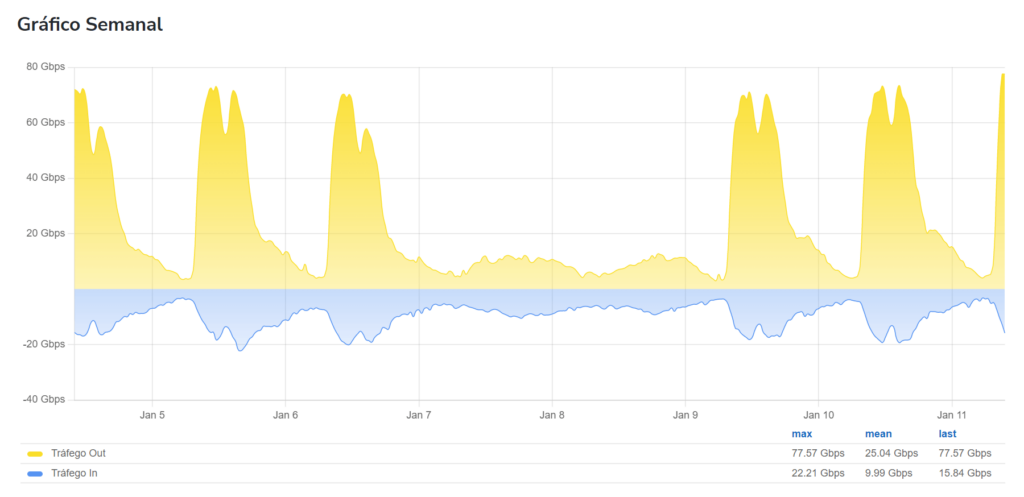Image resolution: width=1024 pixels, height=497 pixels.
Task: Click Tráfego In mean value 9.99 Gbps
Action: (888, 473)
